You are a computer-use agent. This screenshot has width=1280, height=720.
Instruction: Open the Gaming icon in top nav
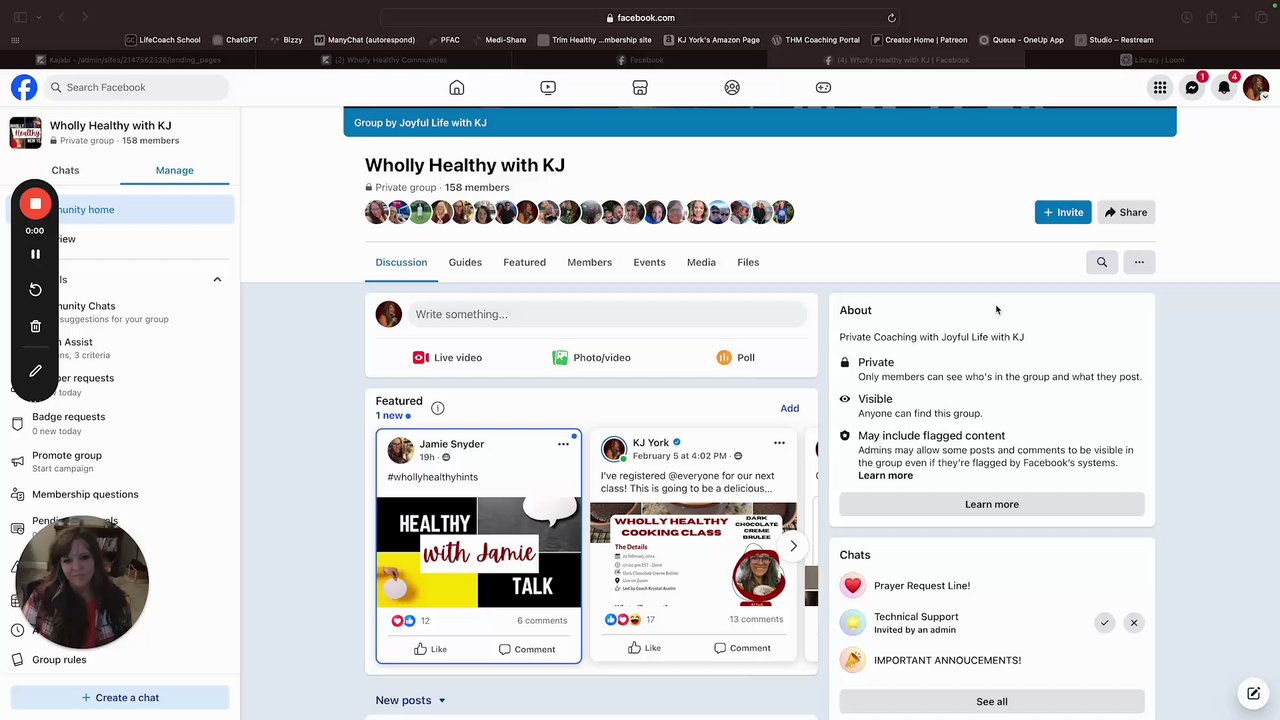pyautogui.click(x=823, y=87)
